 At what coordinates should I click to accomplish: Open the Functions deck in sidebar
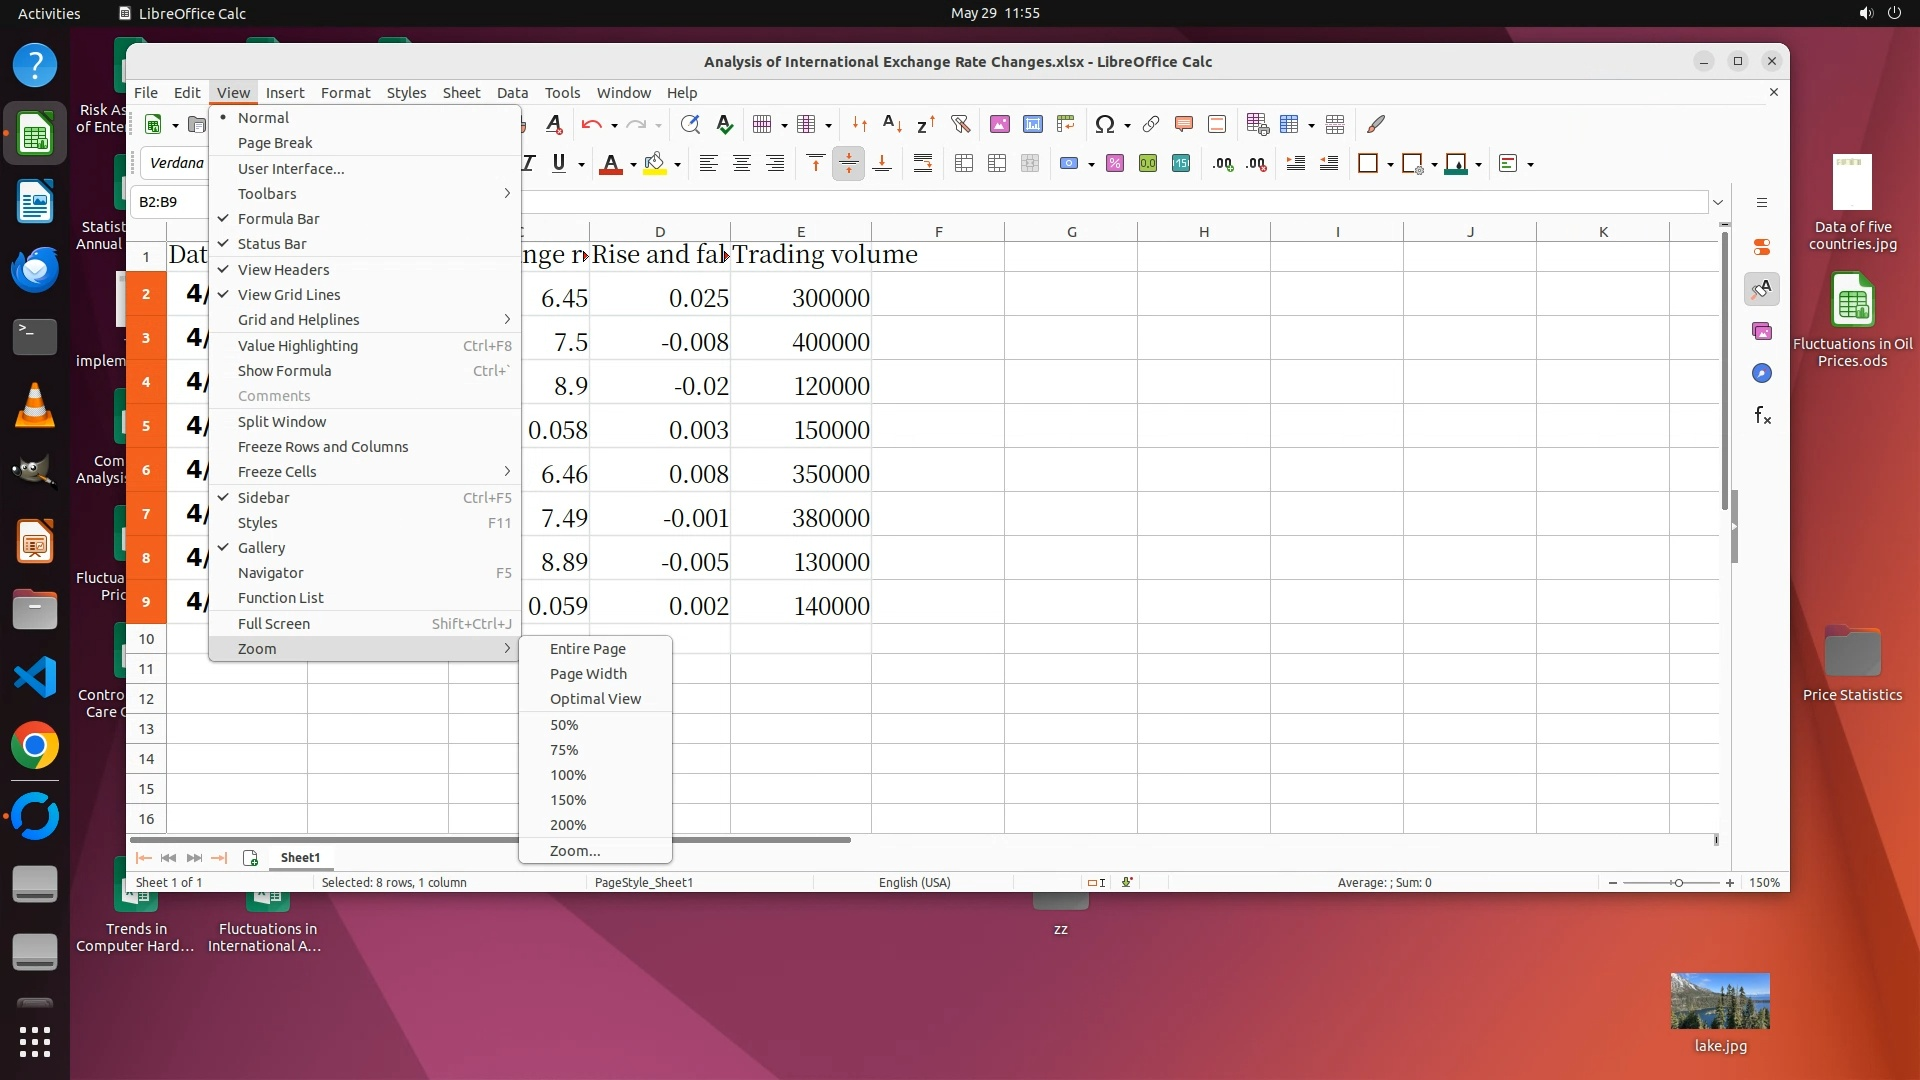1762,415
